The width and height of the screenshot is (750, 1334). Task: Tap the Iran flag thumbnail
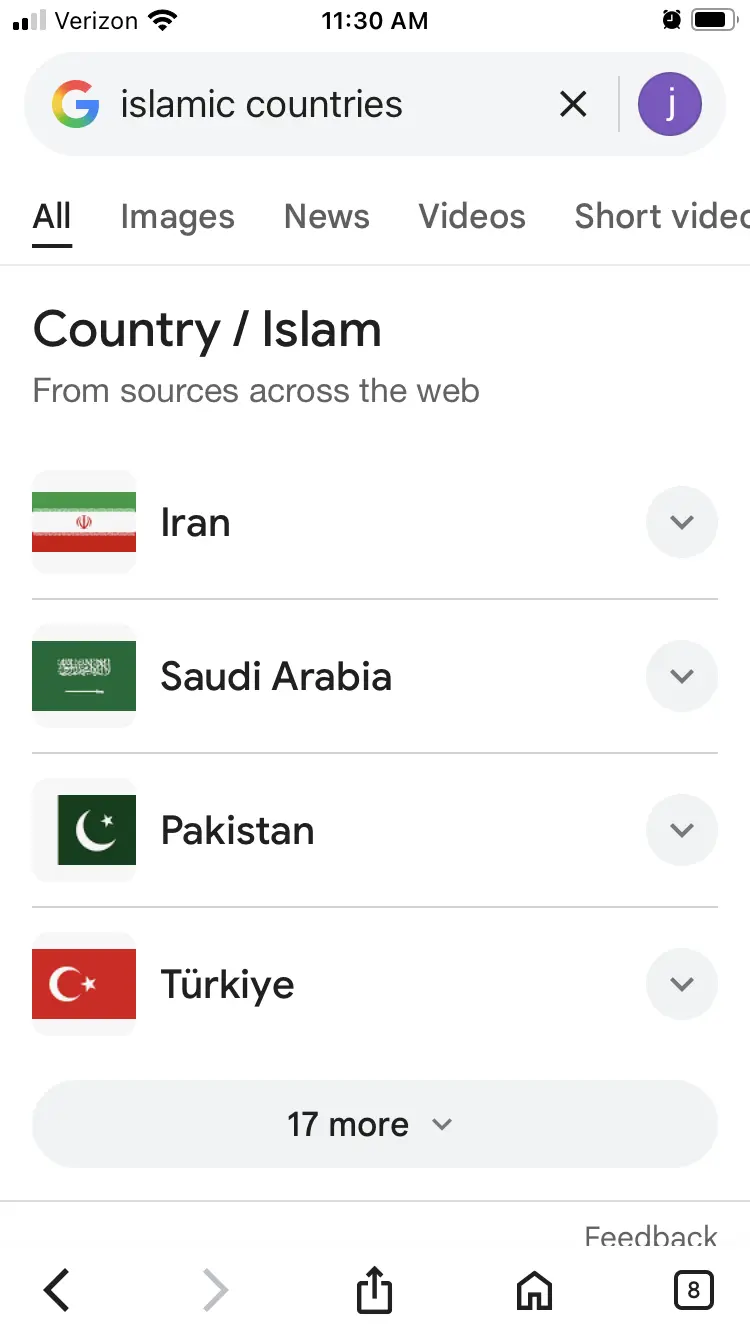tap(84, 522)
